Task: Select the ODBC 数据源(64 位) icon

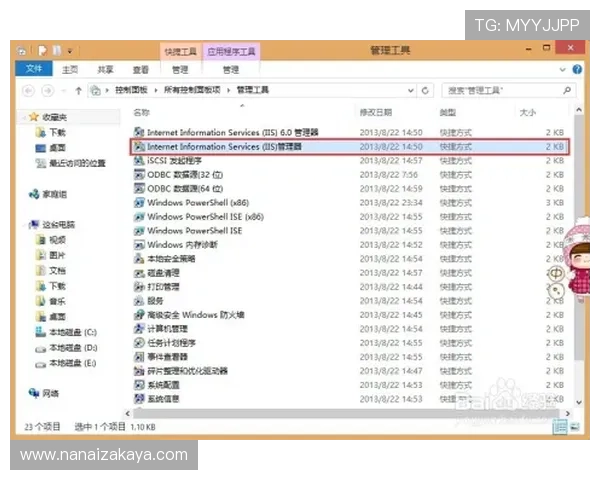Action: point(139,189)
